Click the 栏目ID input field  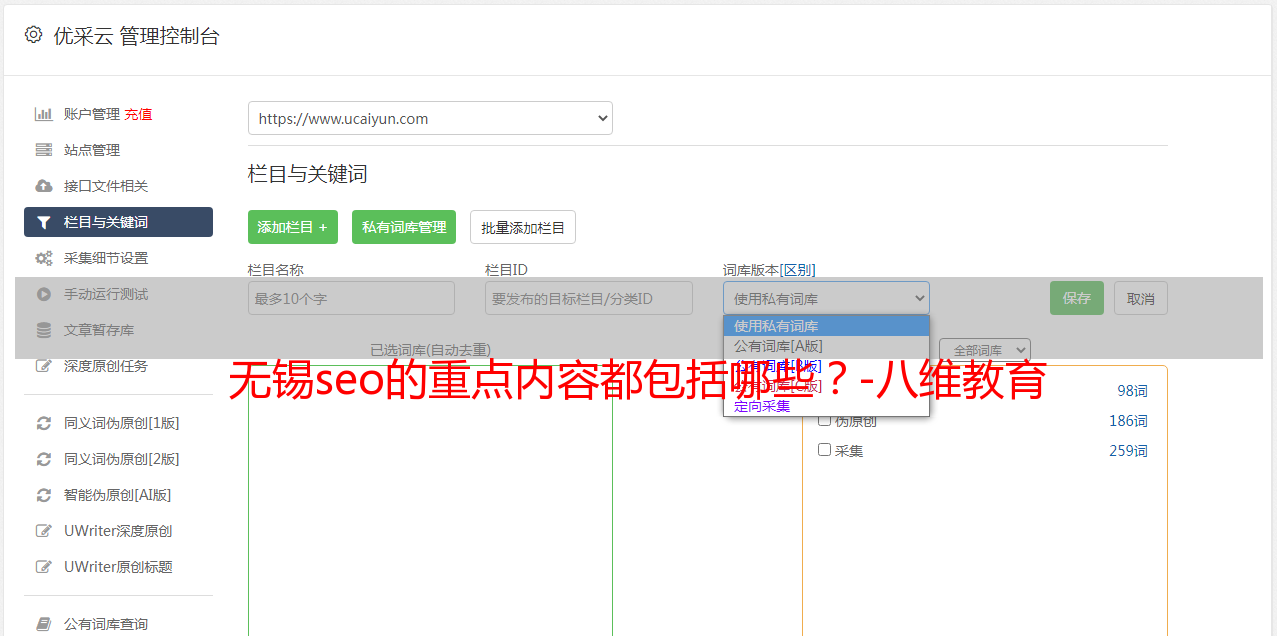point(589,298)
